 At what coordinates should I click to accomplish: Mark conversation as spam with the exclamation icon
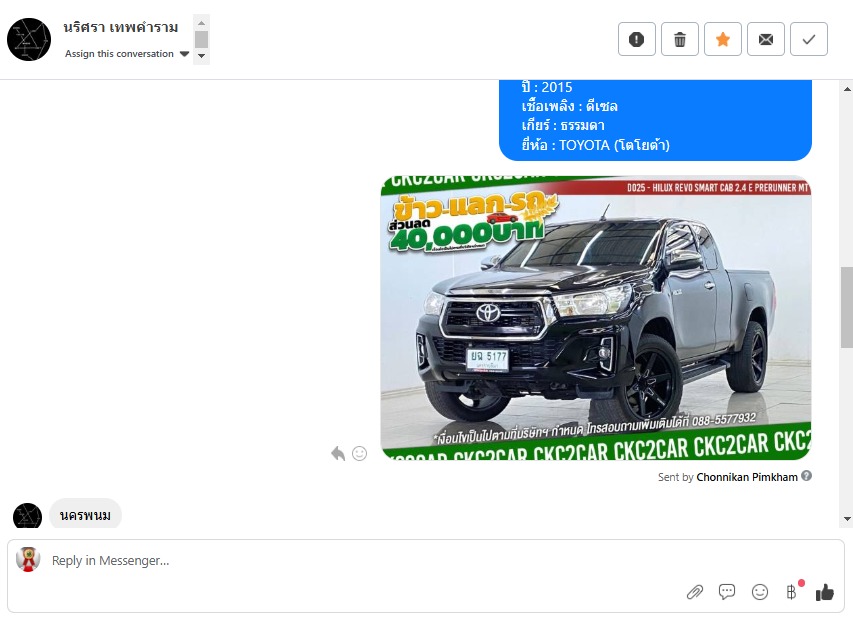[636, 39]
